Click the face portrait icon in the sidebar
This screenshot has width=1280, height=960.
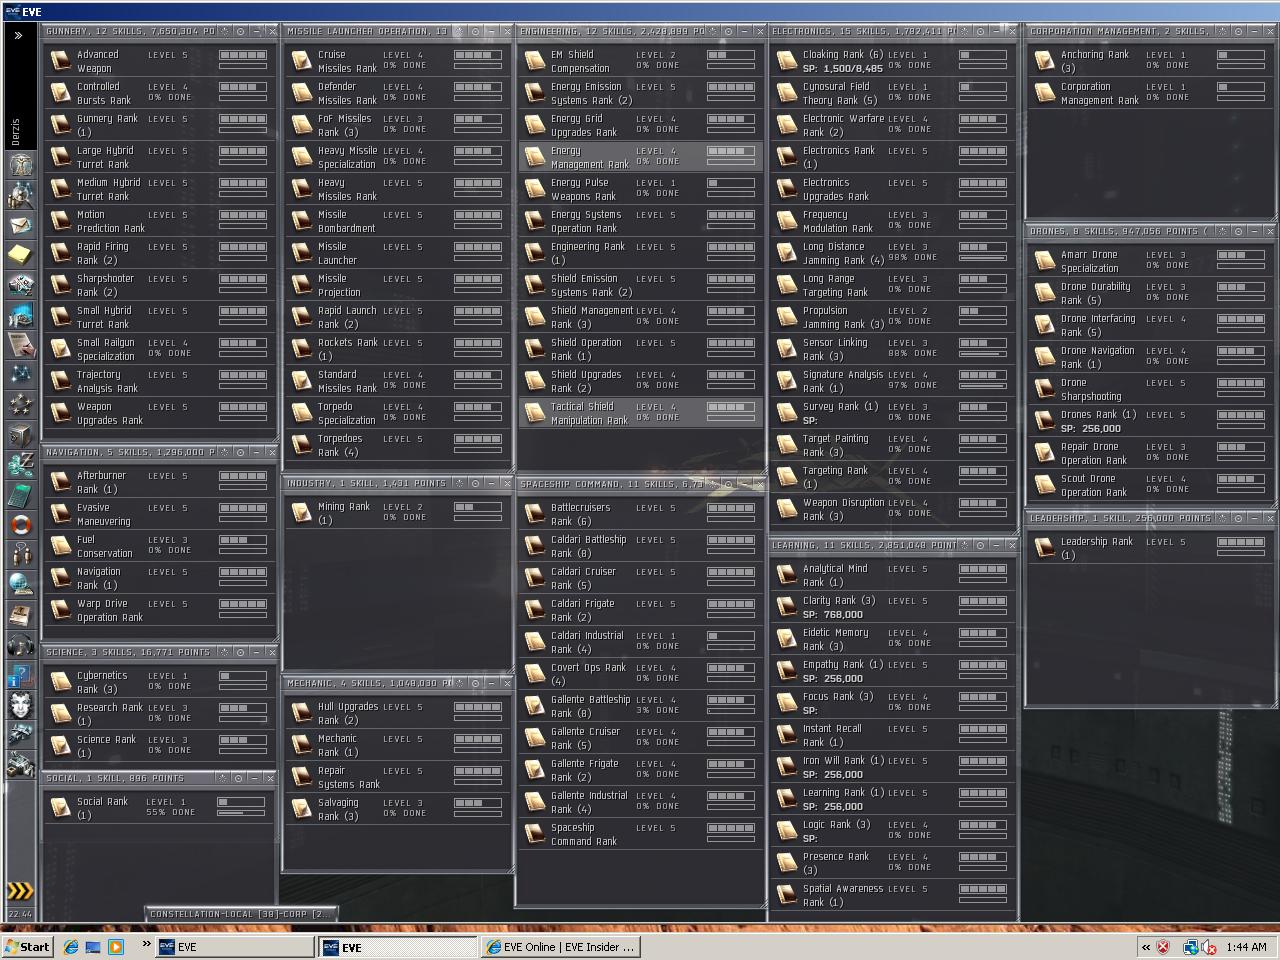(x=21, y=704)
